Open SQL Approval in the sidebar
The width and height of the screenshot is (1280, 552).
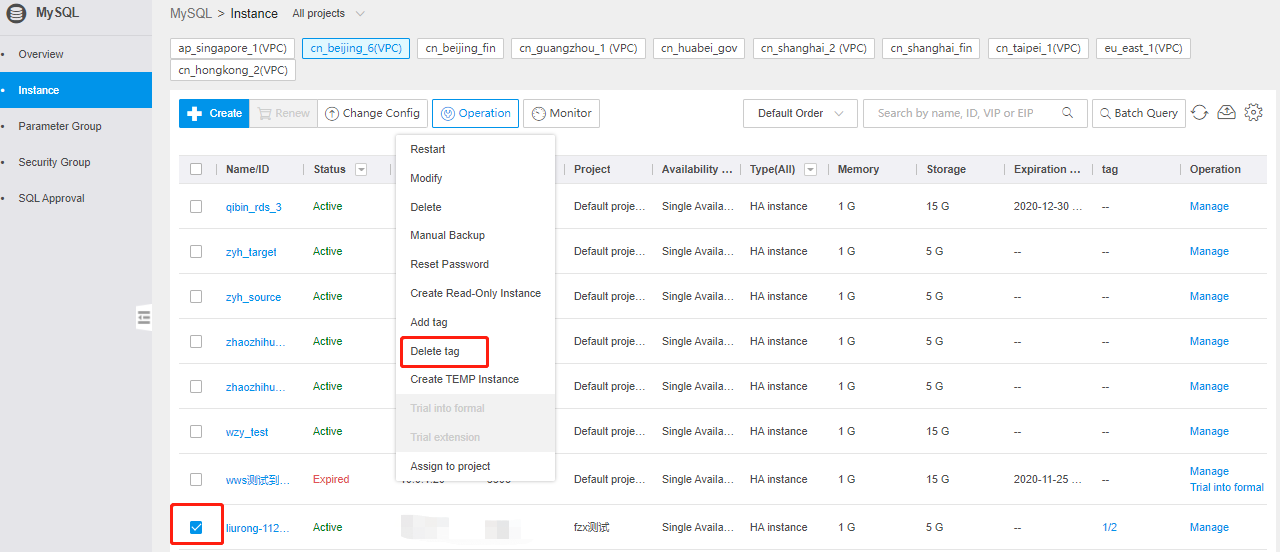pyautogui.click(x=76, y=198)
